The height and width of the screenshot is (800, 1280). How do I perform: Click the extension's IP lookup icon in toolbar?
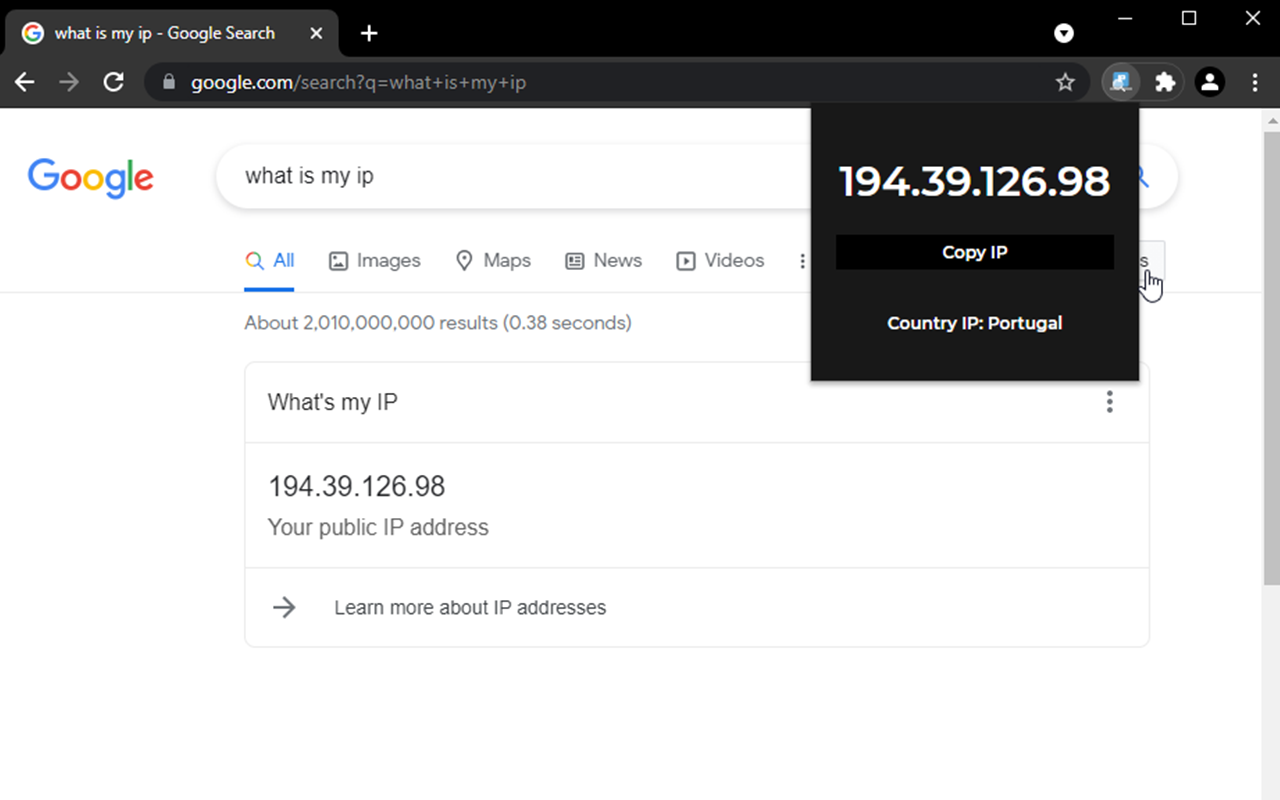click(x=1121, y=81)
